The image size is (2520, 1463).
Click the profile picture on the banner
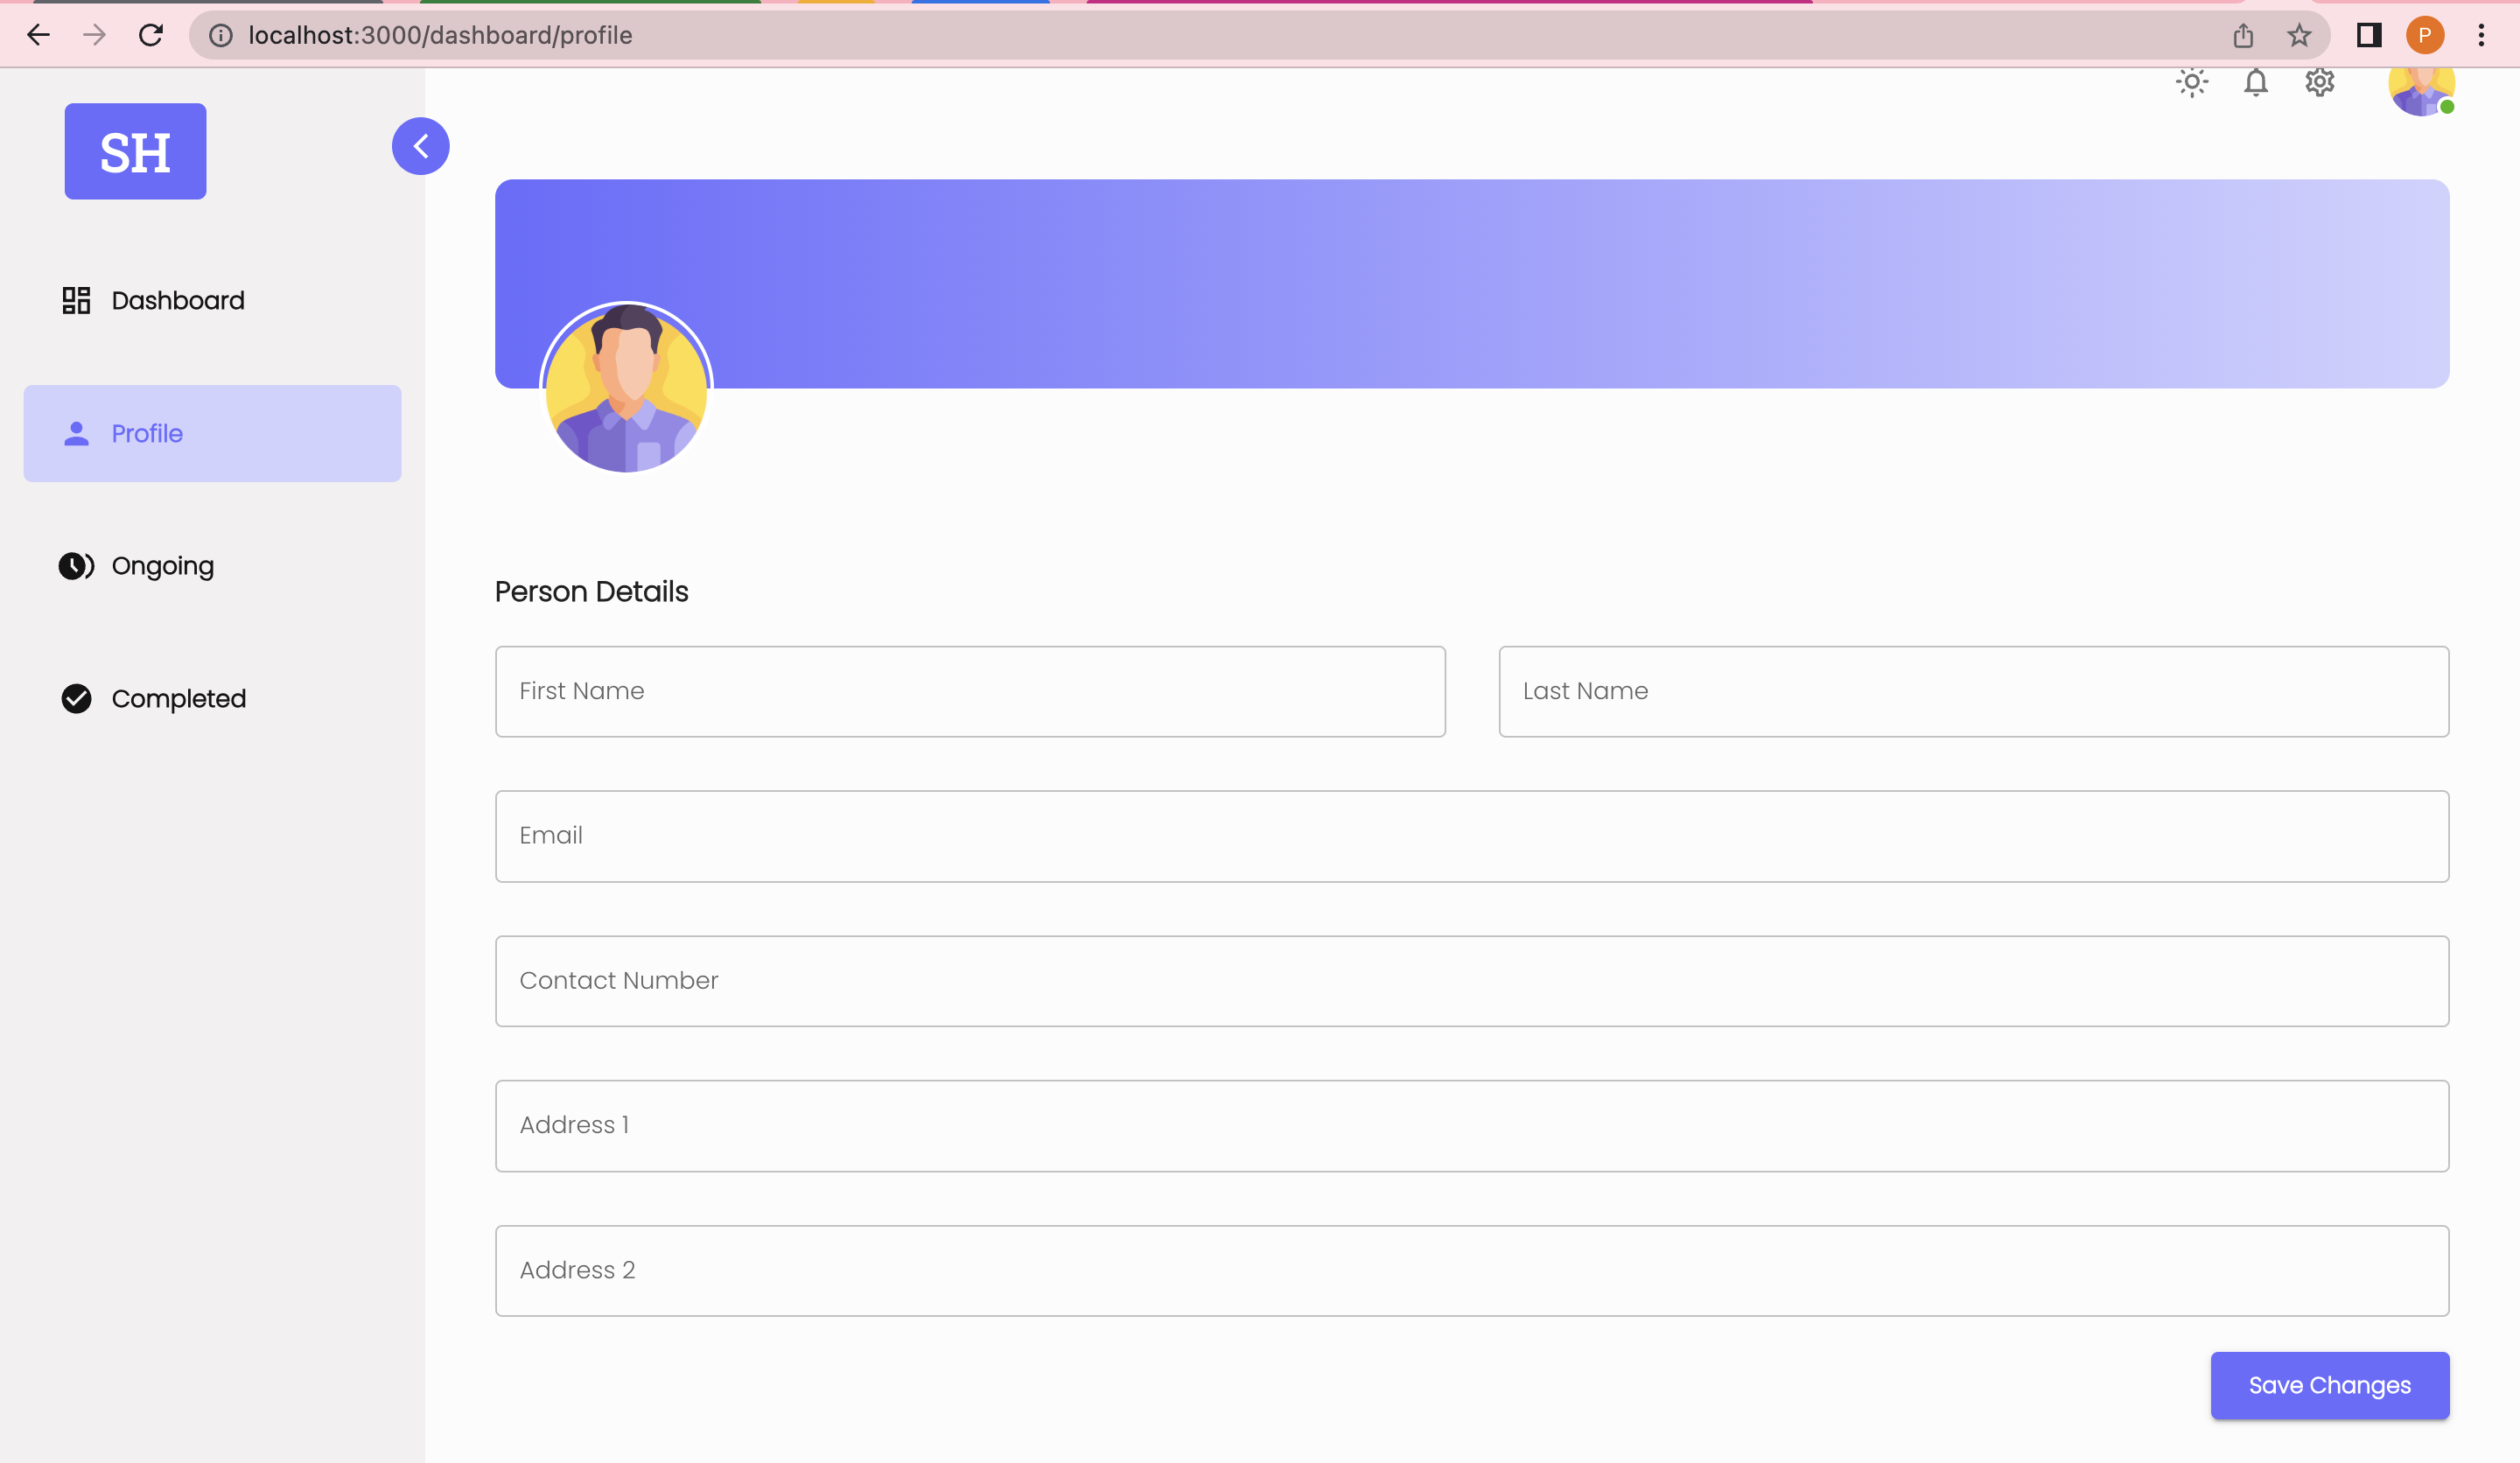click(626, 388)
